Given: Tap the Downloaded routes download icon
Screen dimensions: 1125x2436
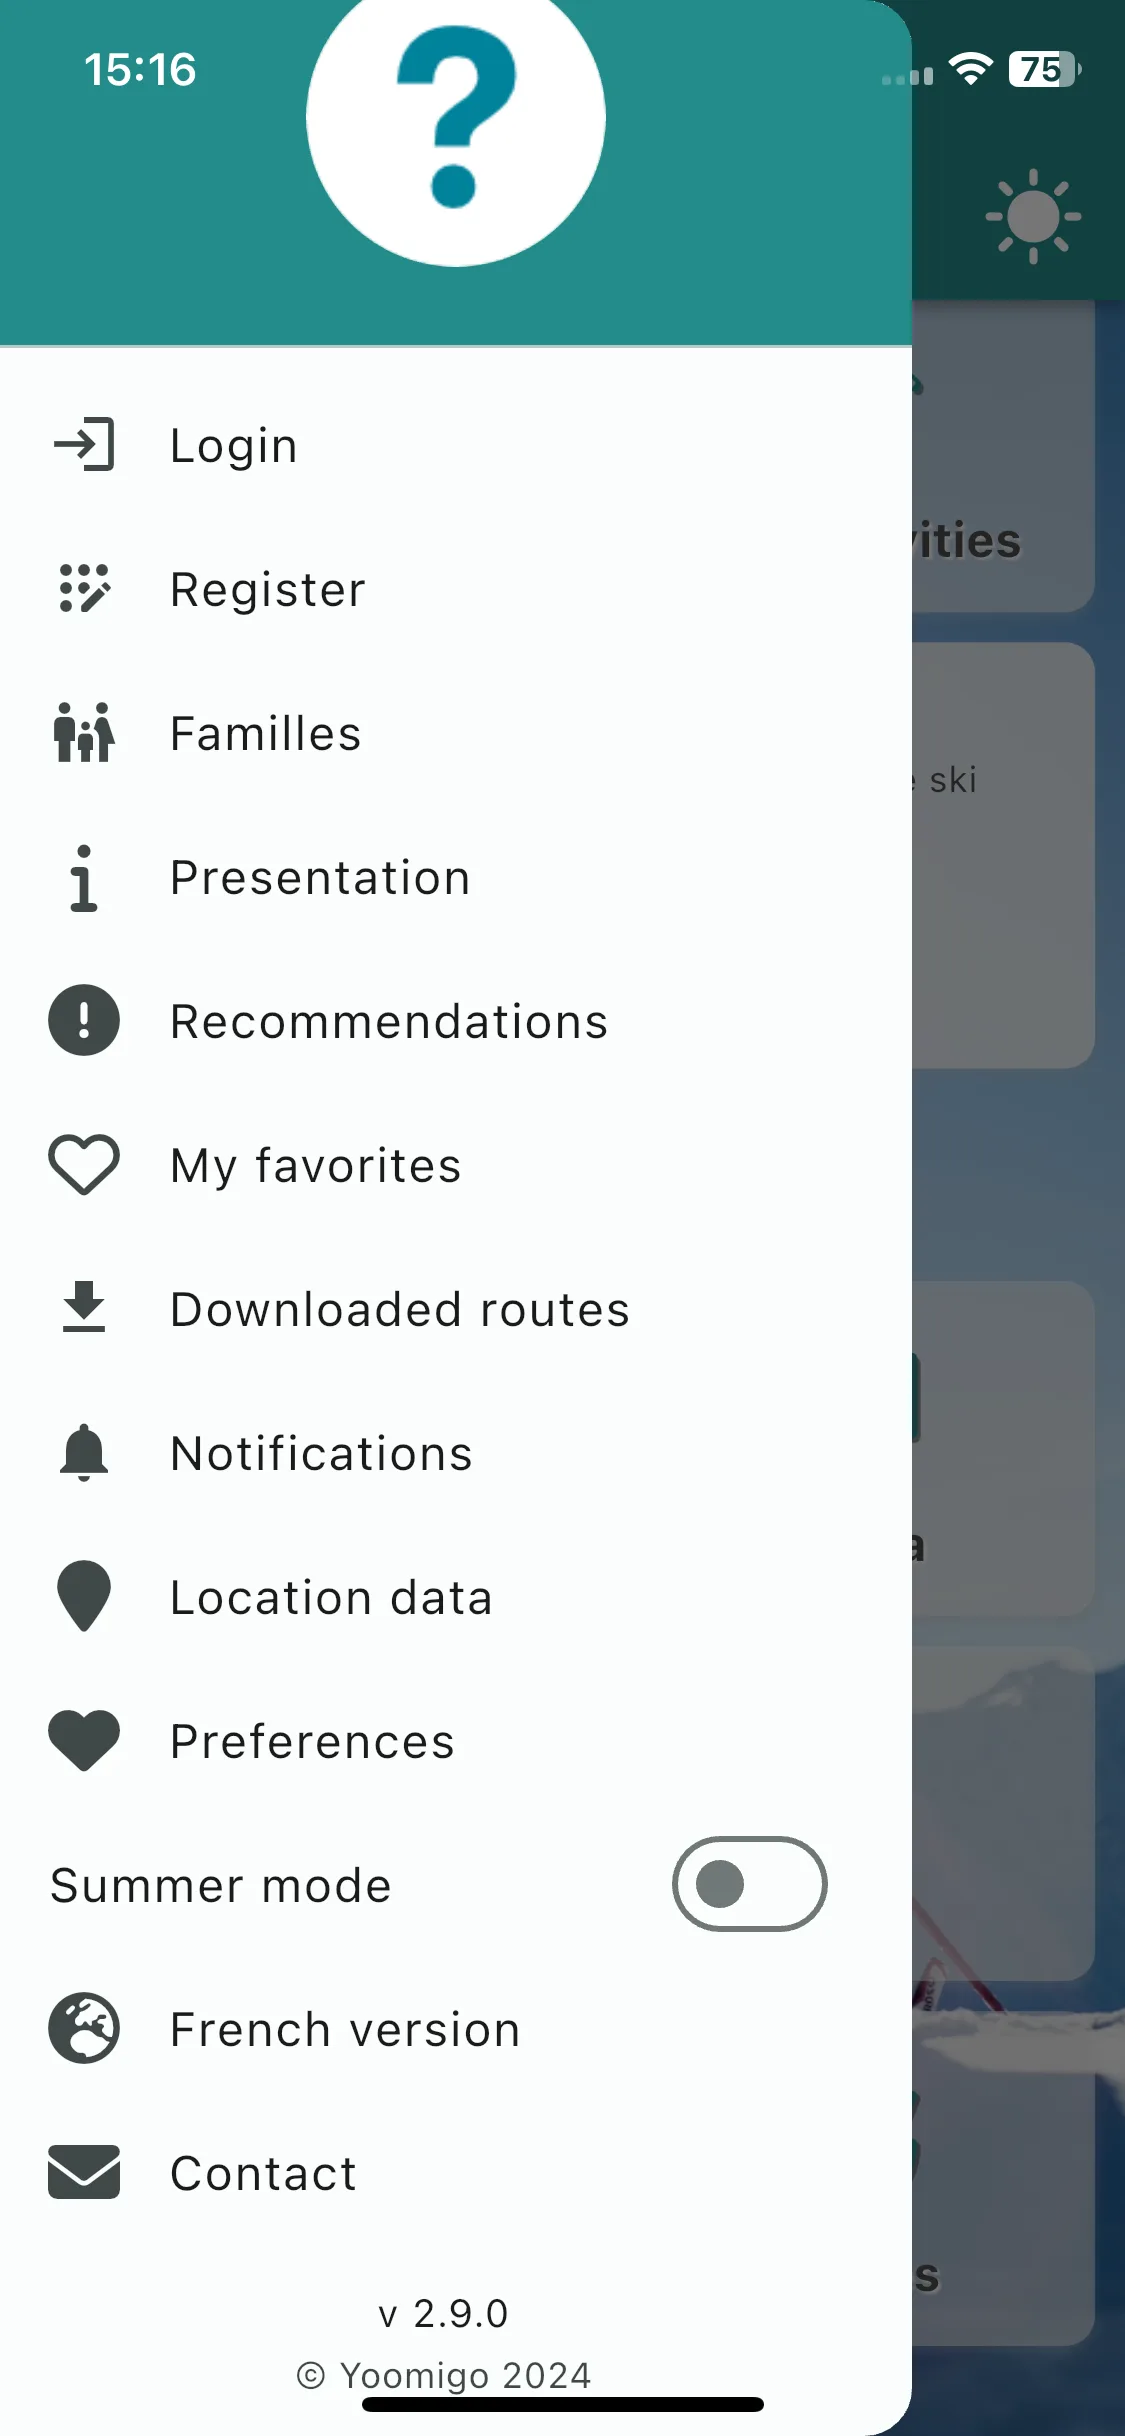Looking at the screenshot, I should (84, 1307).
